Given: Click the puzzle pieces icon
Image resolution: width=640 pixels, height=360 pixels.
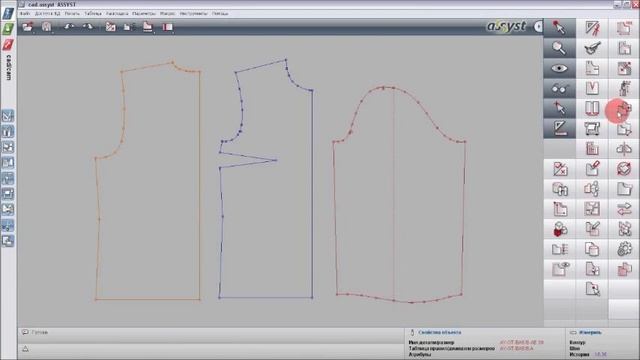Looking at the screenshot, I should (624, 229).
